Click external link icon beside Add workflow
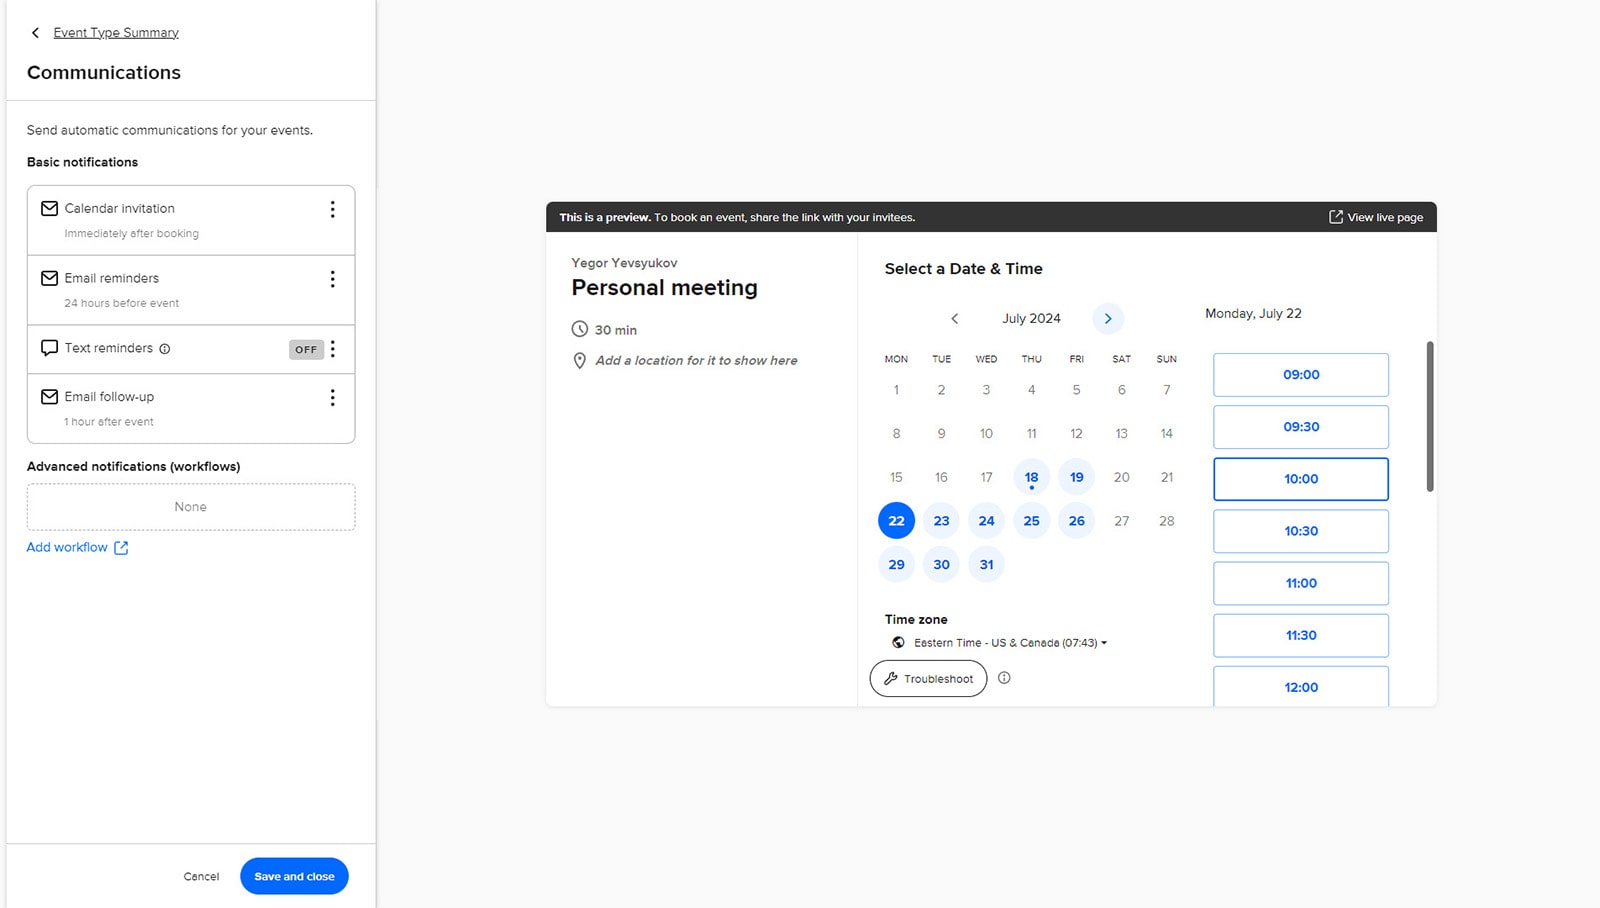The image size is (1600, 908). tap(121, 548)
